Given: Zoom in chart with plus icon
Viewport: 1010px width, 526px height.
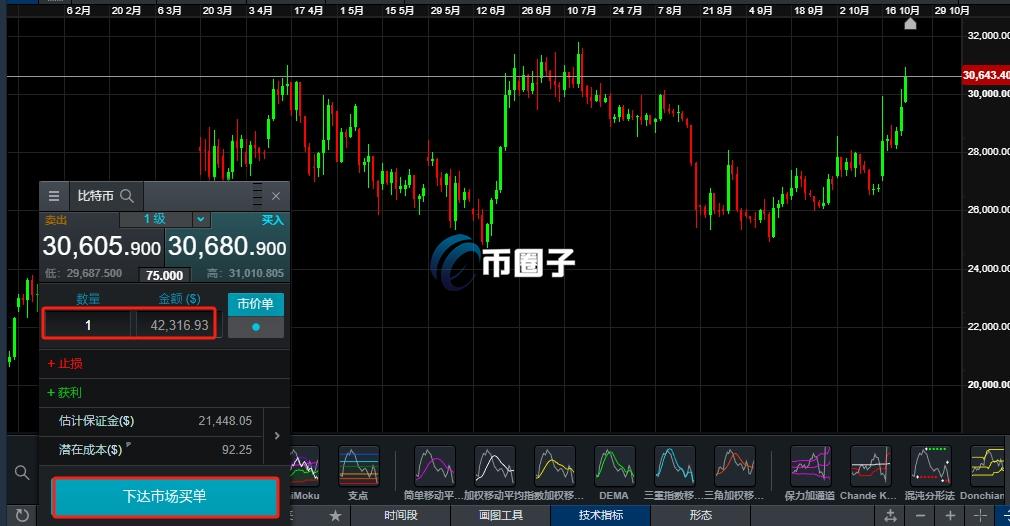Looking at the screenshot, I should tap(950, 516).
